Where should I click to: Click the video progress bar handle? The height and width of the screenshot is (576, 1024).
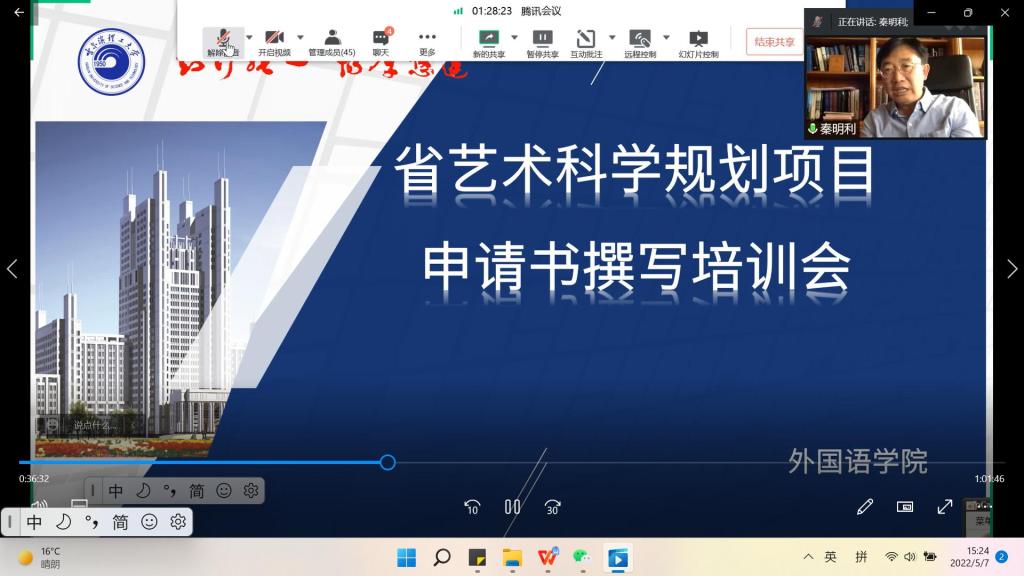tap(388, 462)
